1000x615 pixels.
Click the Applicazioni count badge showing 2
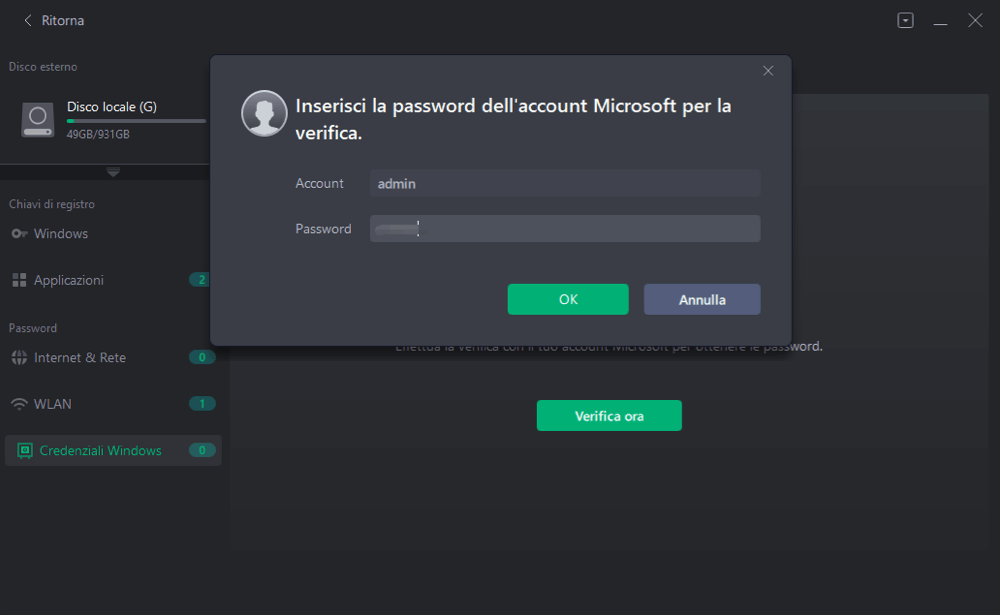(200, 279)
